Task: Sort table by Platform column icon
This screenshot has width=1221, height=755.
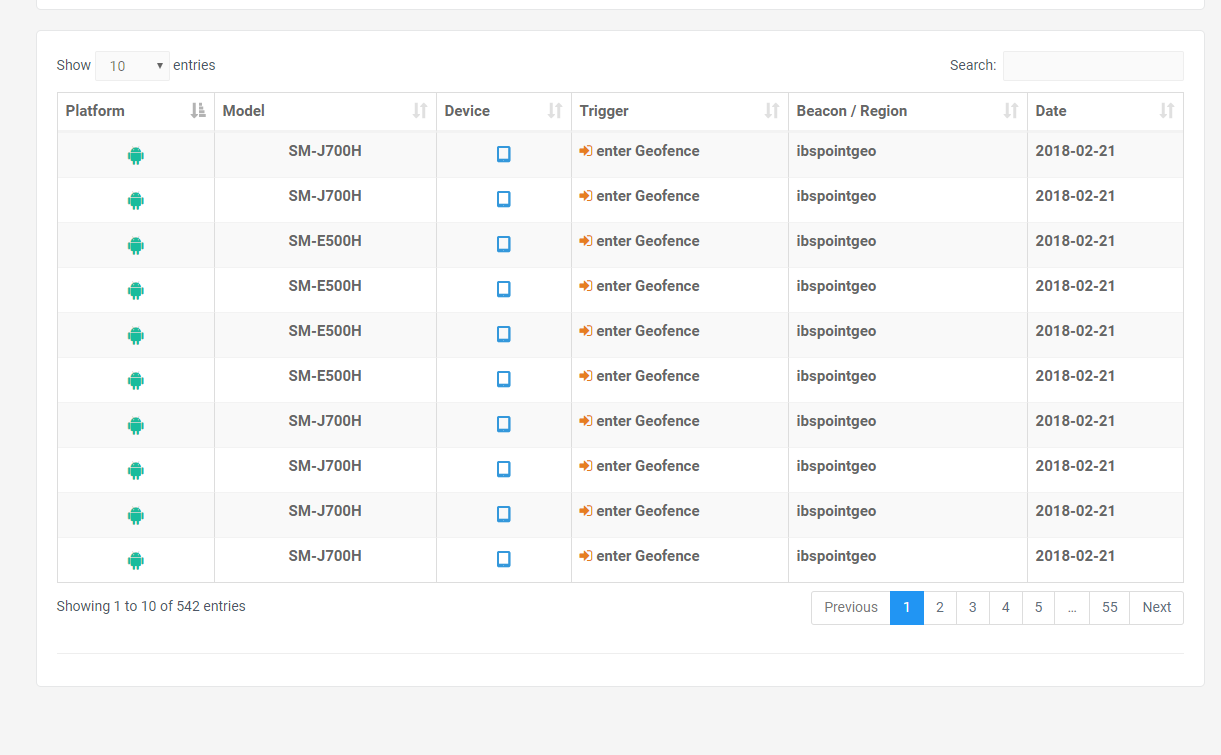Action: 198,111
